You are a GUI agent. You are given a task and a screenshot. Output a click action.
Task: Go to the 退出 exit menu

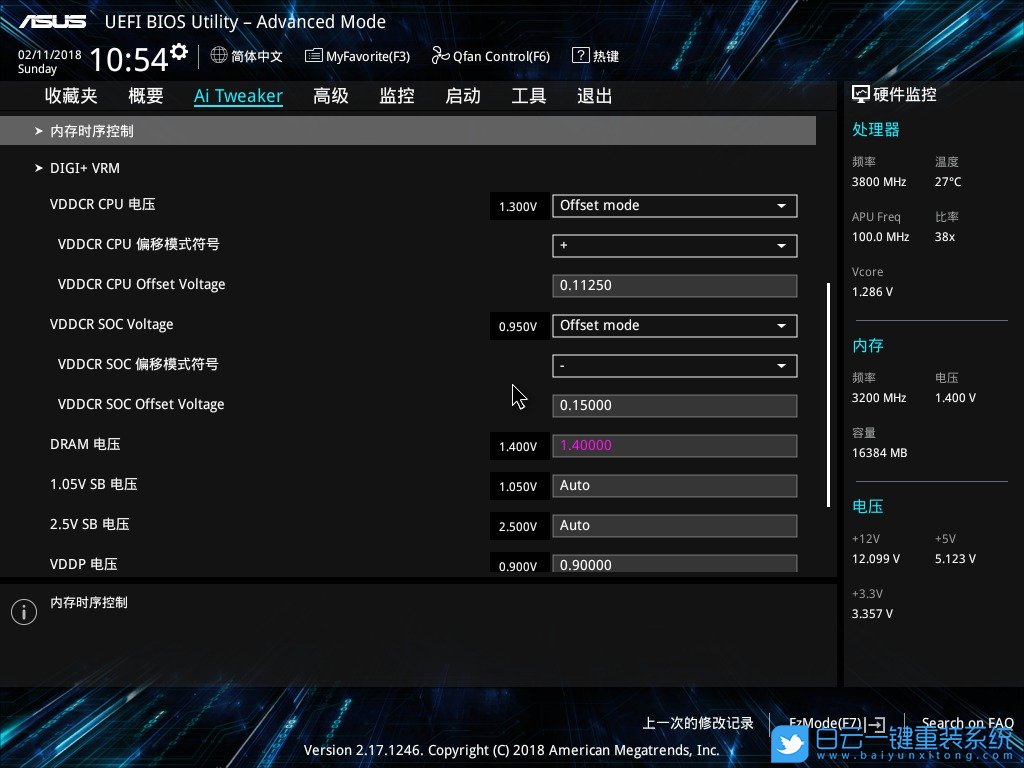(593, 95)
